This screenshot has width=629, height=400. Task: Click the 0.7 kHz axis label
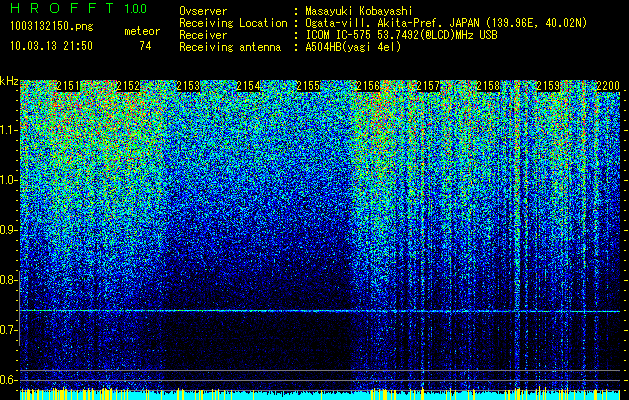pyautogui.click(x=8, y=330)
